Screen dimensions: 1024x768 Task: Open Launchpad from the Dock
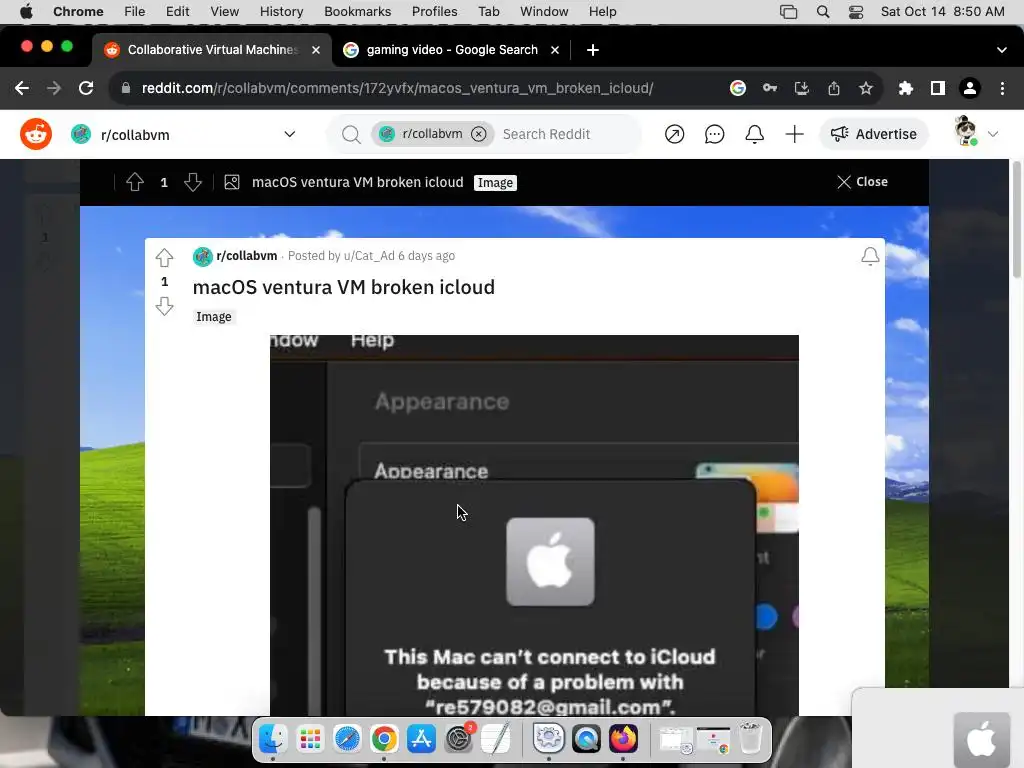[x=310, y=739]
